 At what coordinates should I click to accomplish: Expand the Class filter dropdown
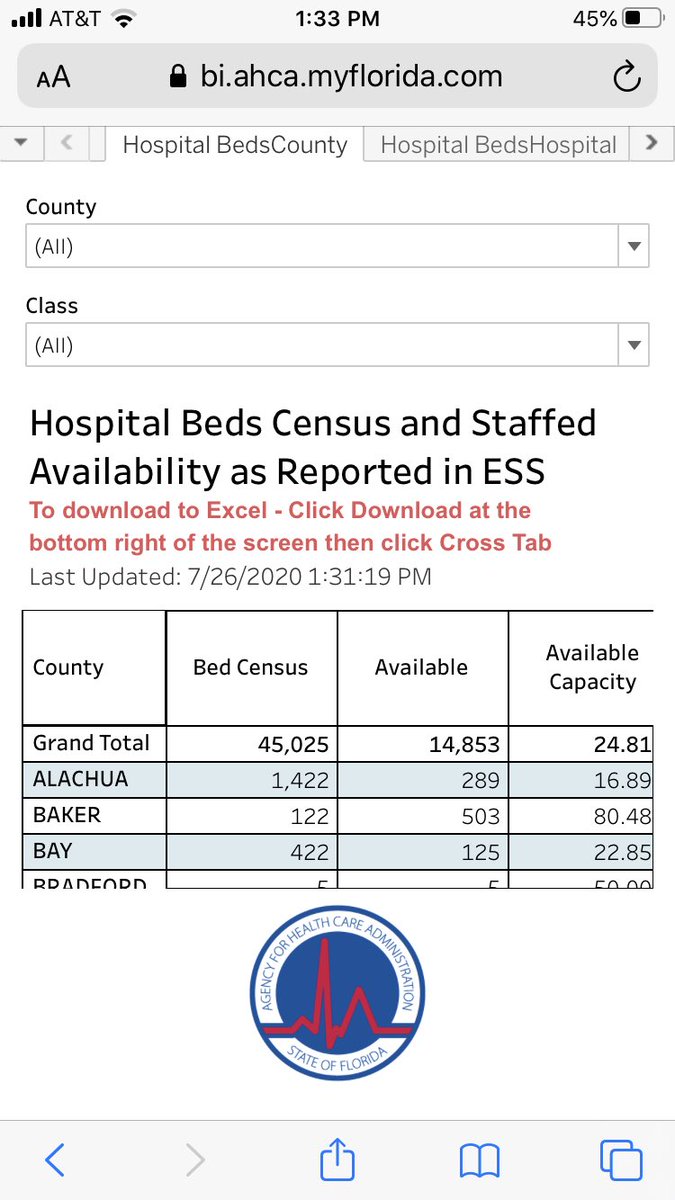(x=633, y=345)
